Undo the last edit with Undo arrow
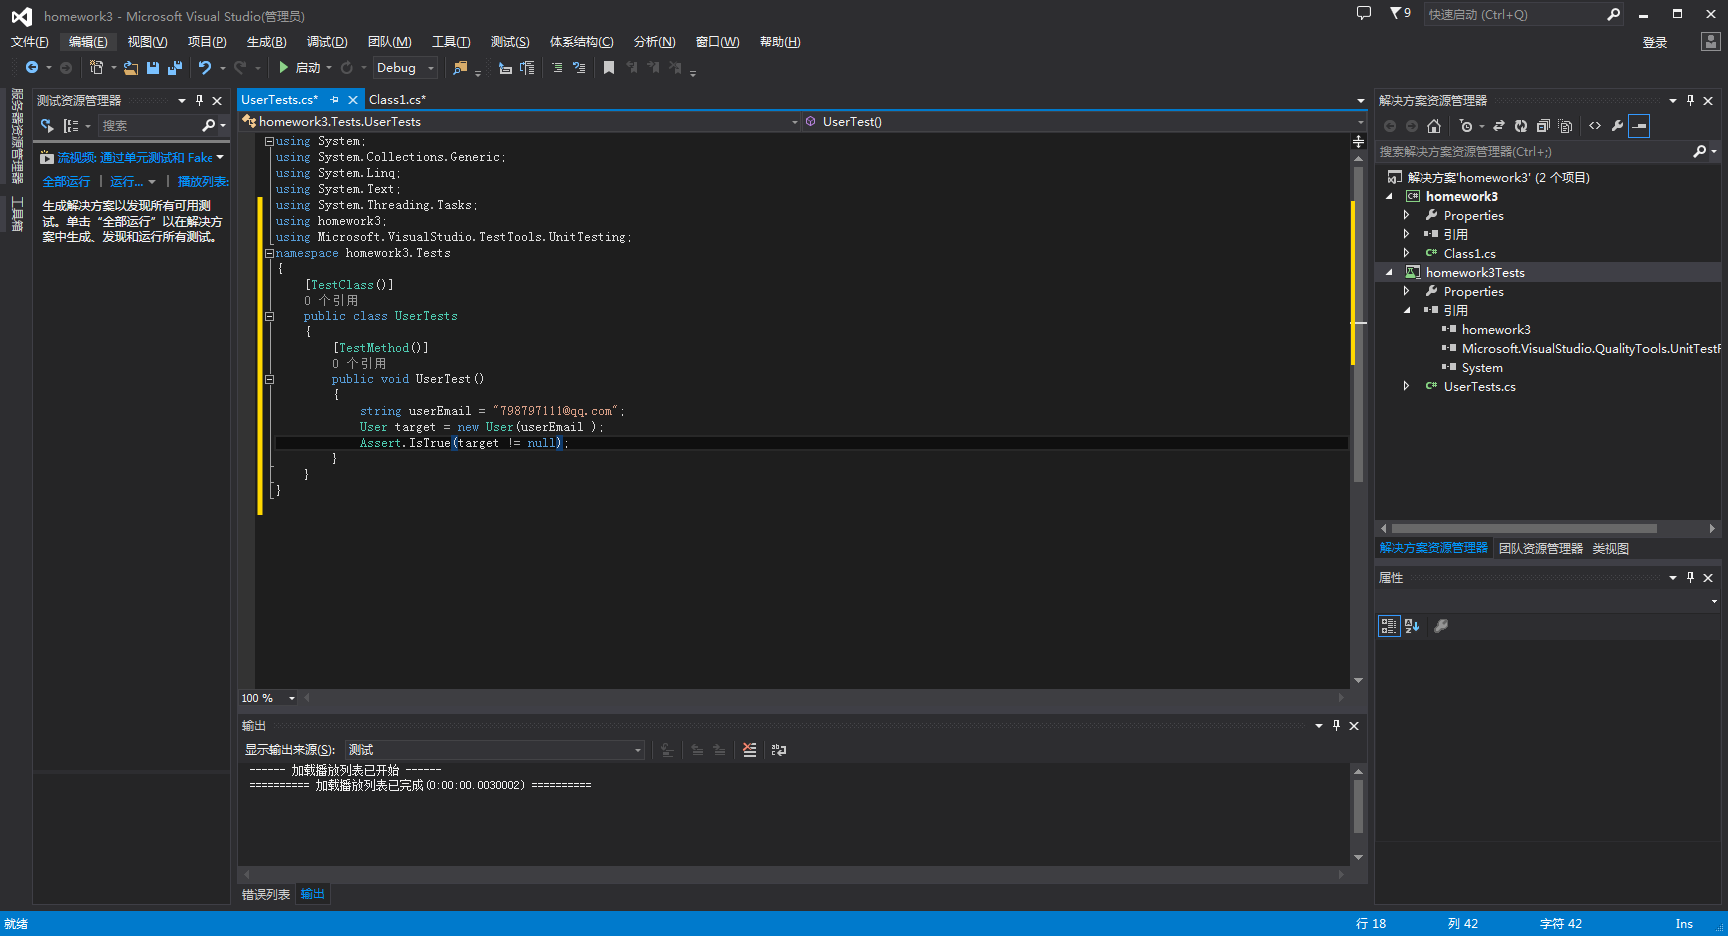Image resolution: width=1728 pixels, height=936 pixels. pyautogui.click(x=205, y=68)
